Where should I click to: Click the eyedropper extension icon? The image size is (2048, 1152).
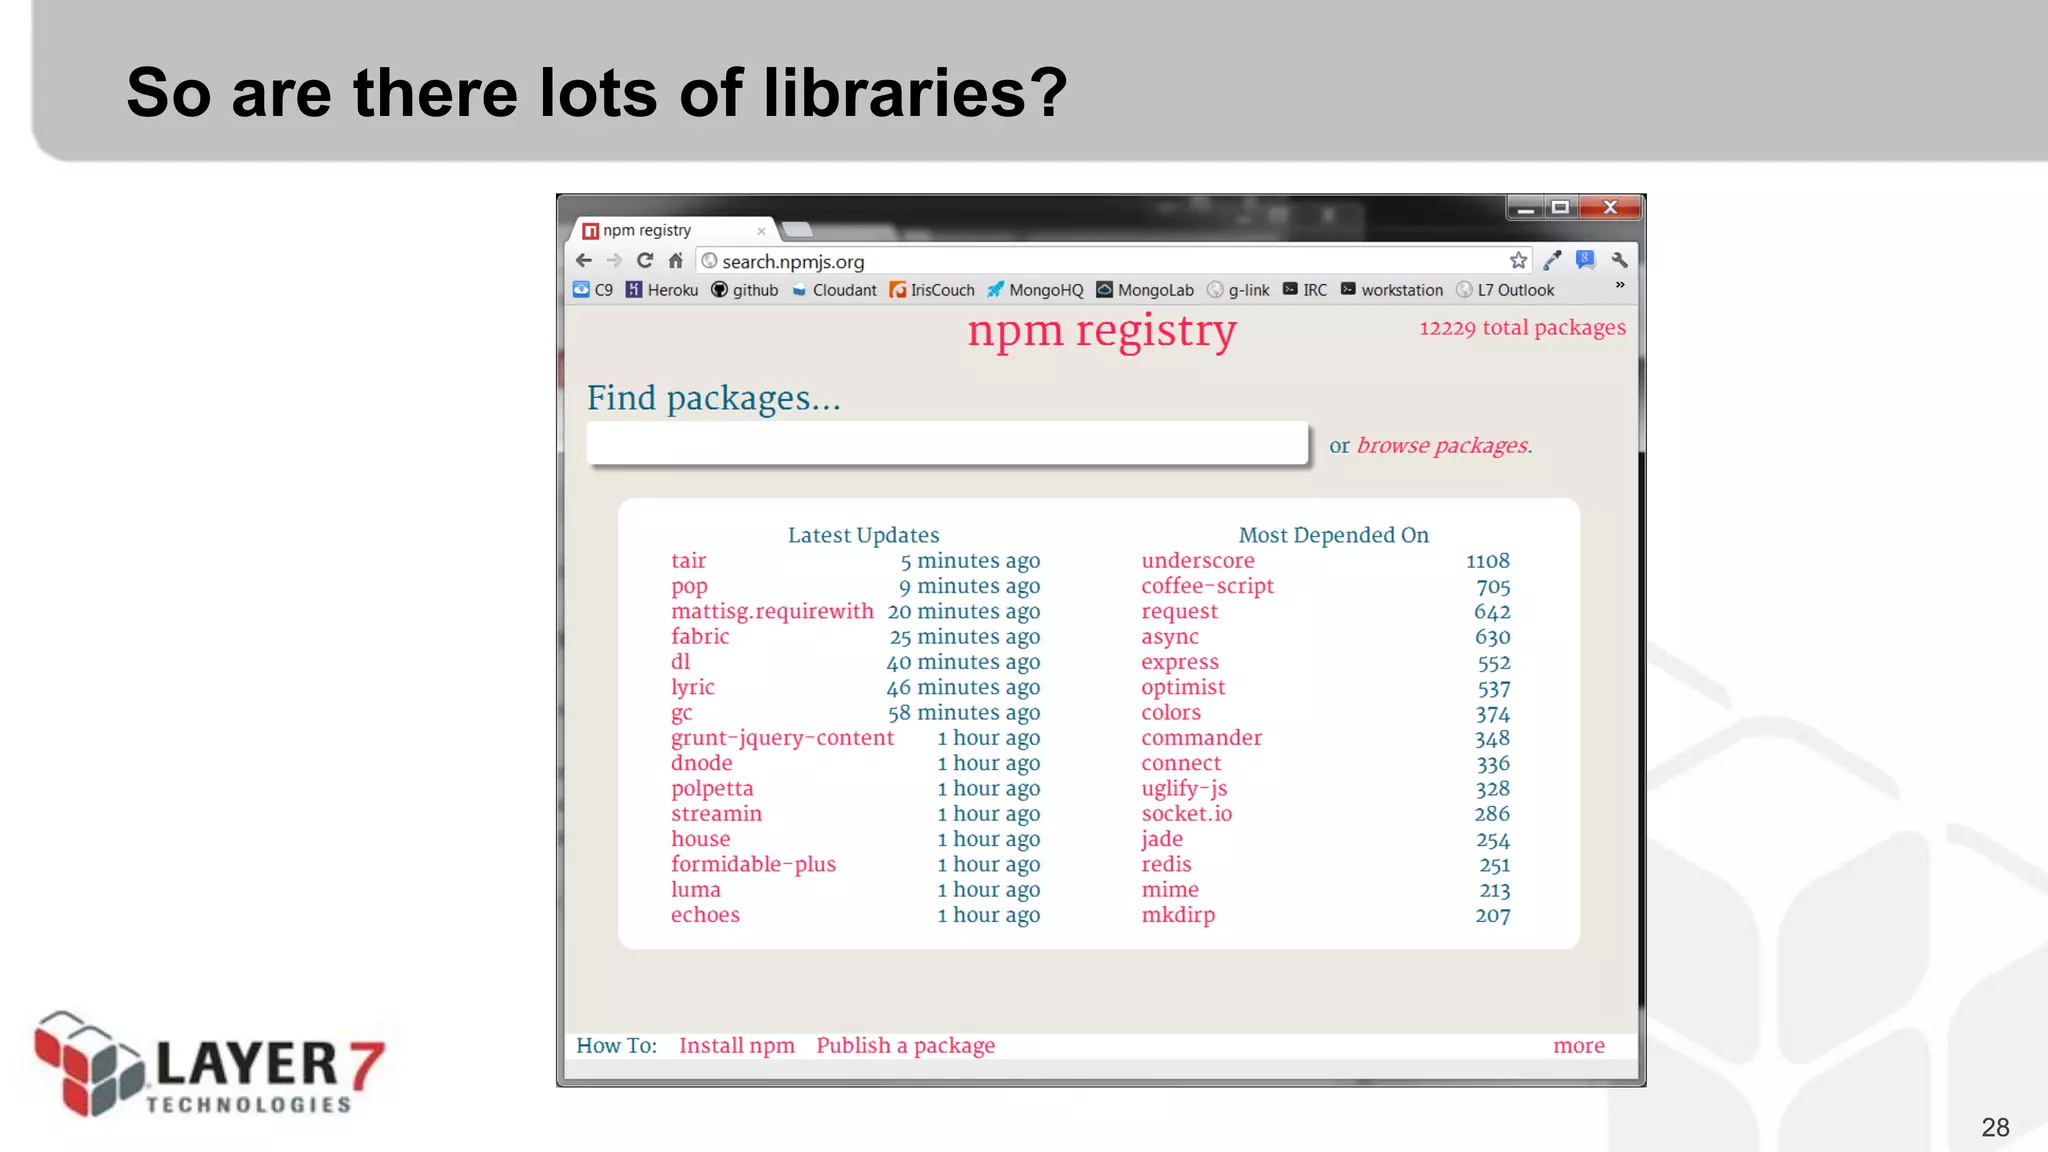pos(1552,261)
